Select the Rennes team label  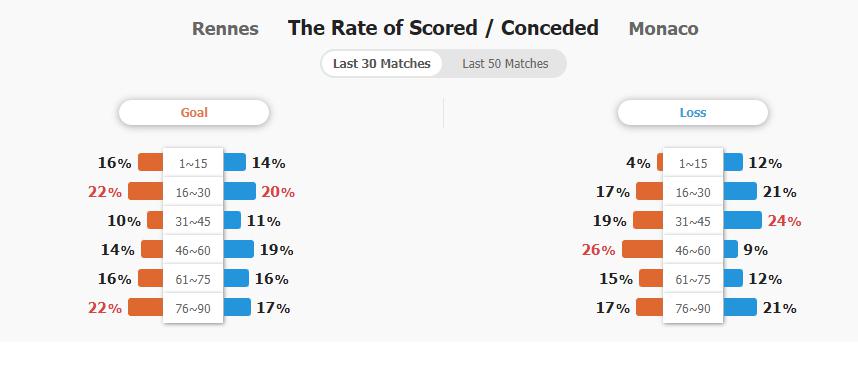225,28
